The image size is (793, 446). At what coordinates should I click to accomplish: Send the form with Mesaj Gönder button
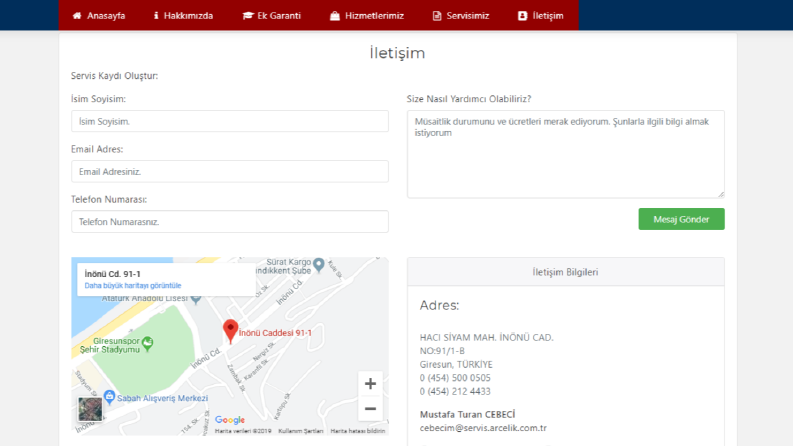[x=681, y=219]
